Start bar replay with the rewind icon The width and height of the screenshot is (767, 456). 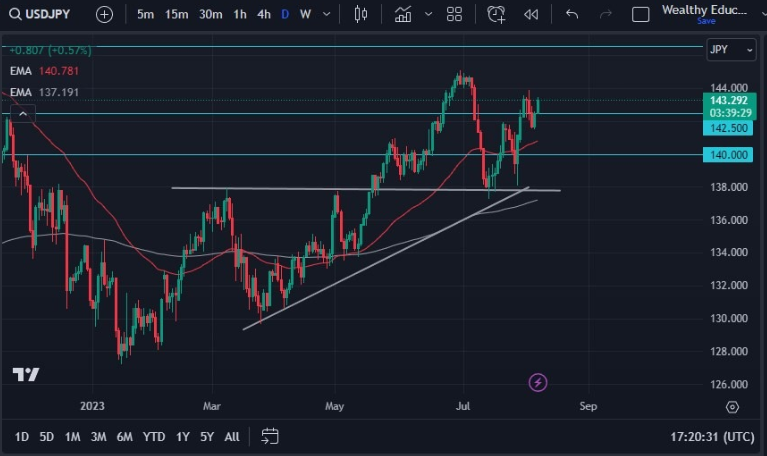[531, 14]
